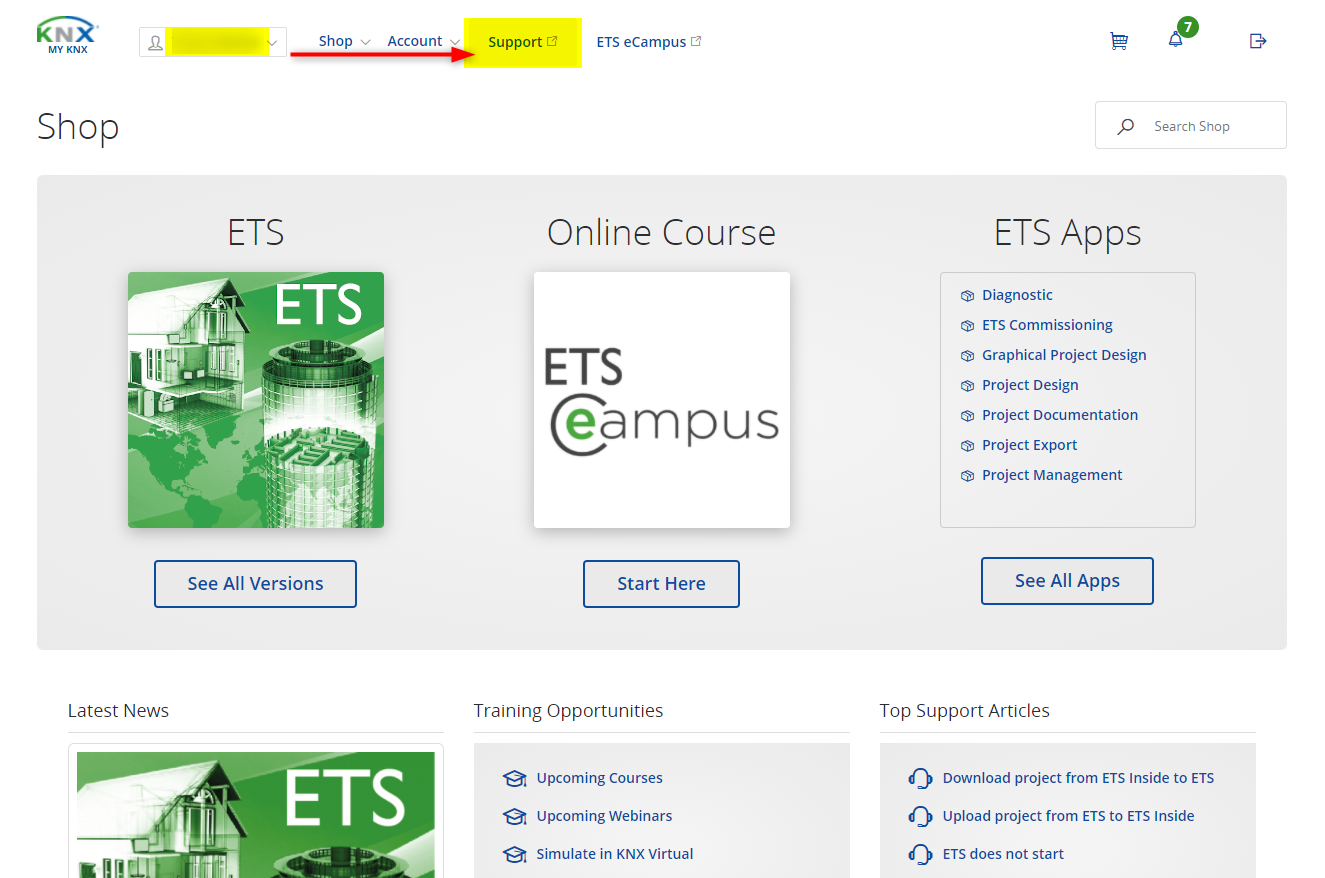The width and height of the screenshot is (1325, 878).
Task: Click the package icon beside Project Management
Action: pos(967,475)
